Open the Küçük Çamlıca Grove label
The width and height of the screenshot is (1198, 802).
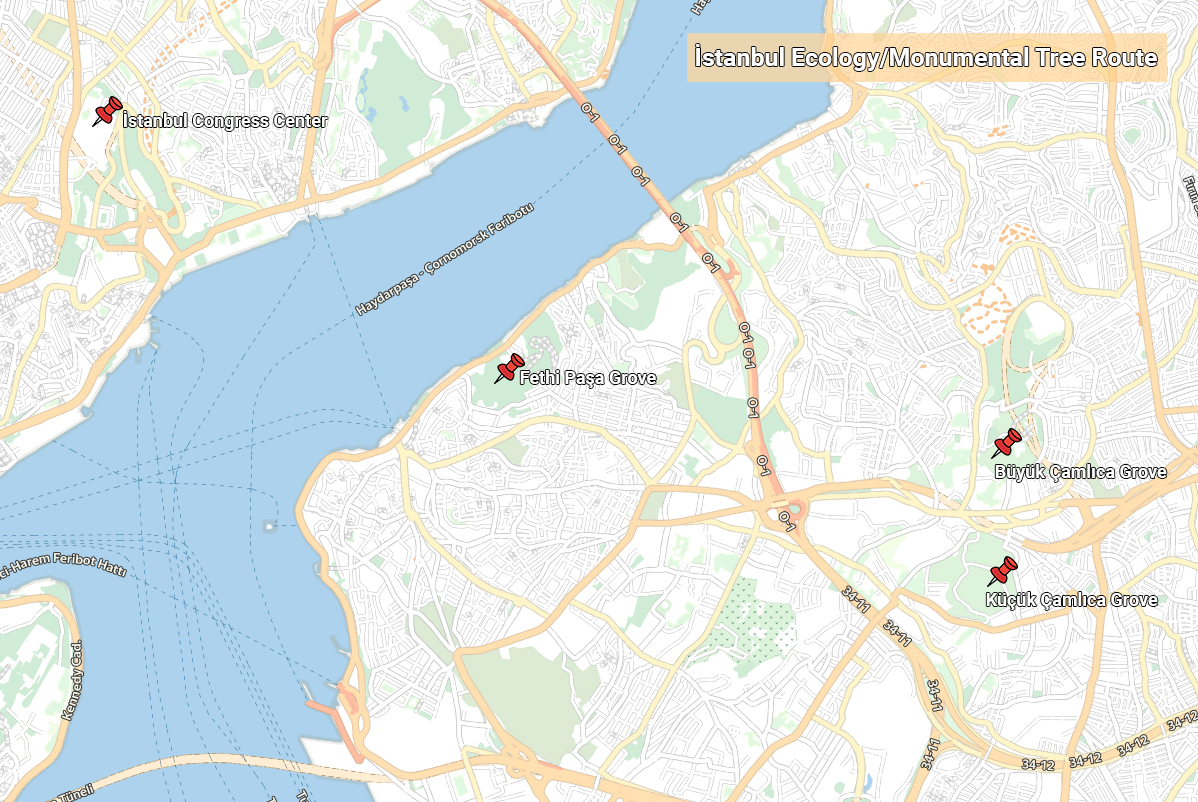pyautogui.click(x=1071, y=600)
